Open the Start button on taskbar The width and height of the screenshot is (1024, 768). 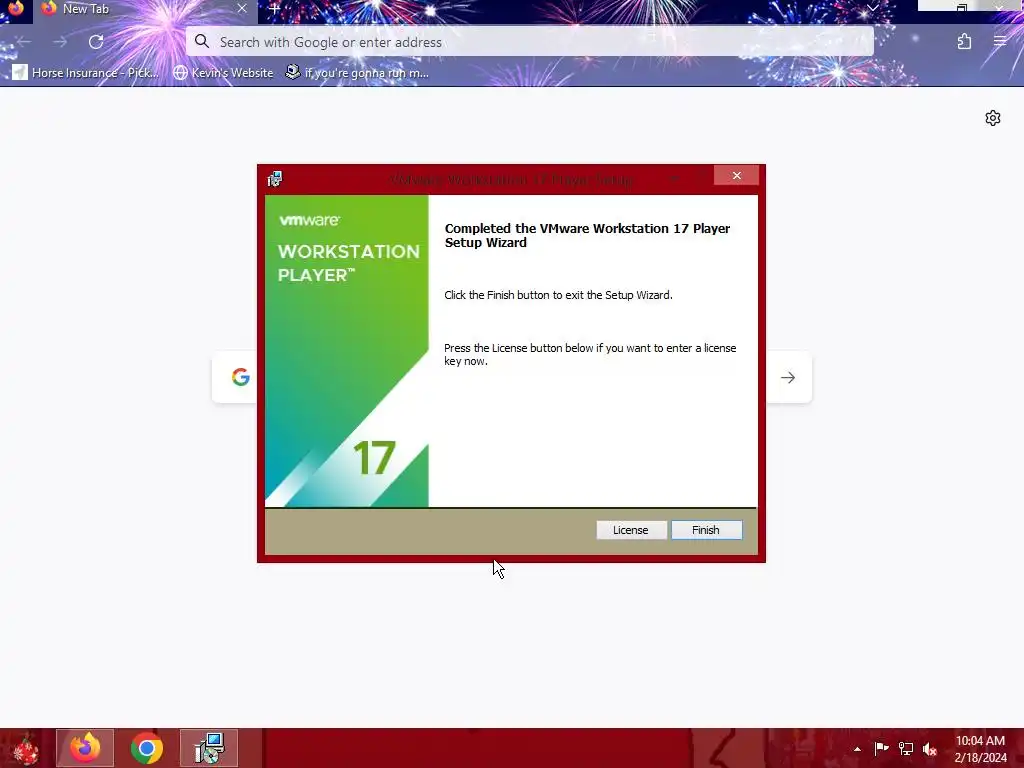pos(25,748)
